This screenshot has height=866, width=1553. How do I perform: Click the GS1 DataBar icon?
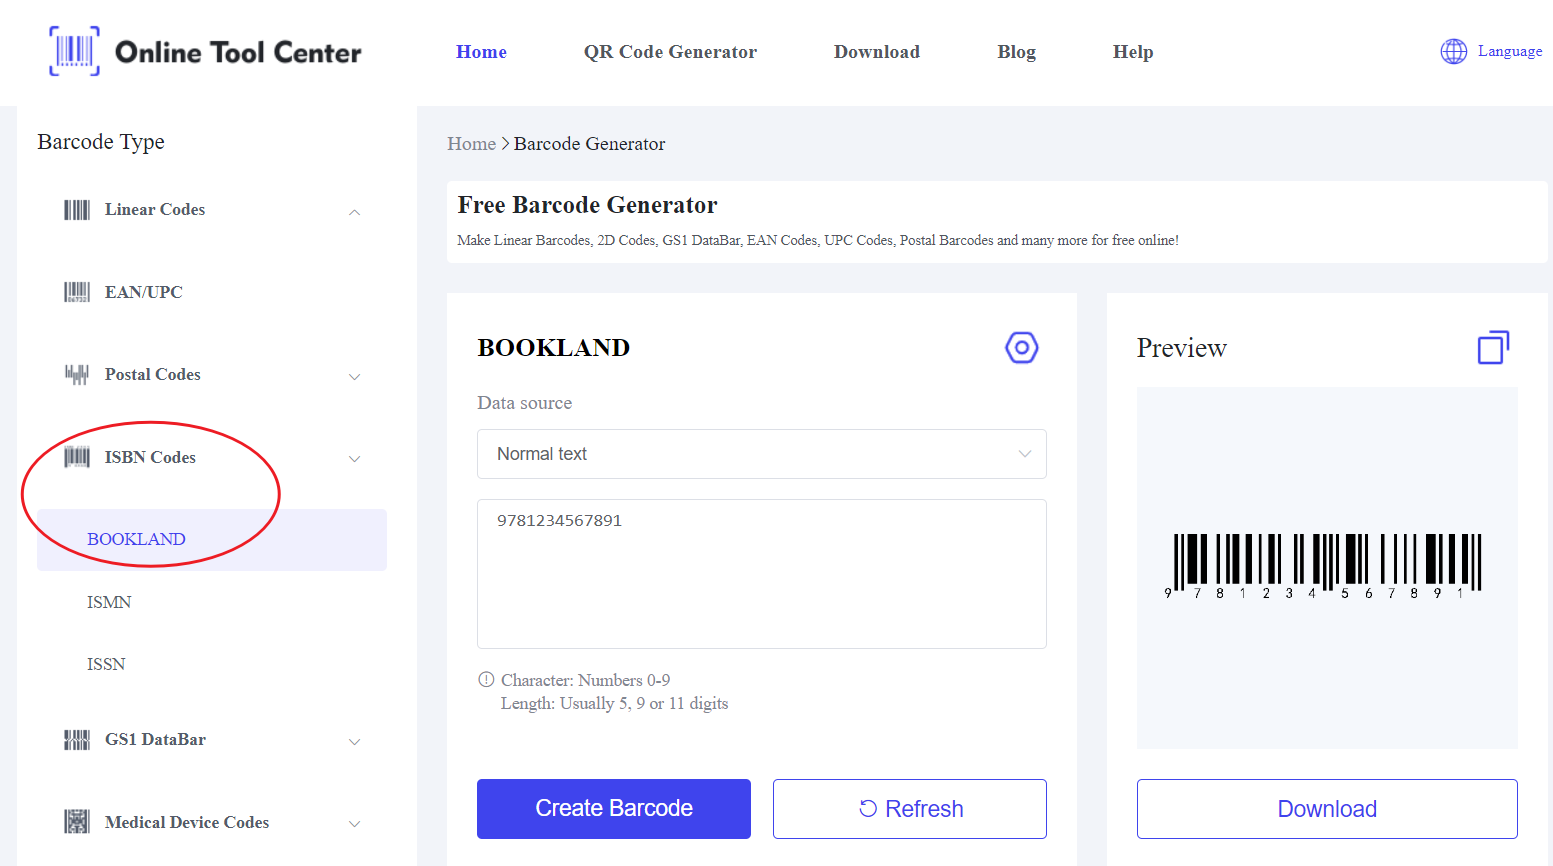[x=77, y=740]
